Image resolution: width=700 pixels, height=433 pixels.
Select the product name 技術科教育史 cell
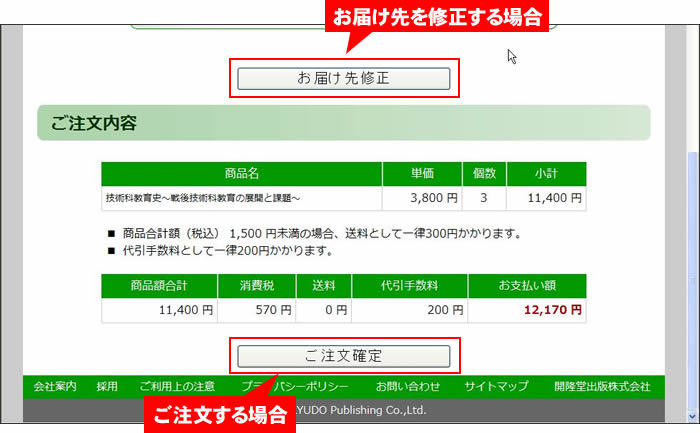coord(242,198)
